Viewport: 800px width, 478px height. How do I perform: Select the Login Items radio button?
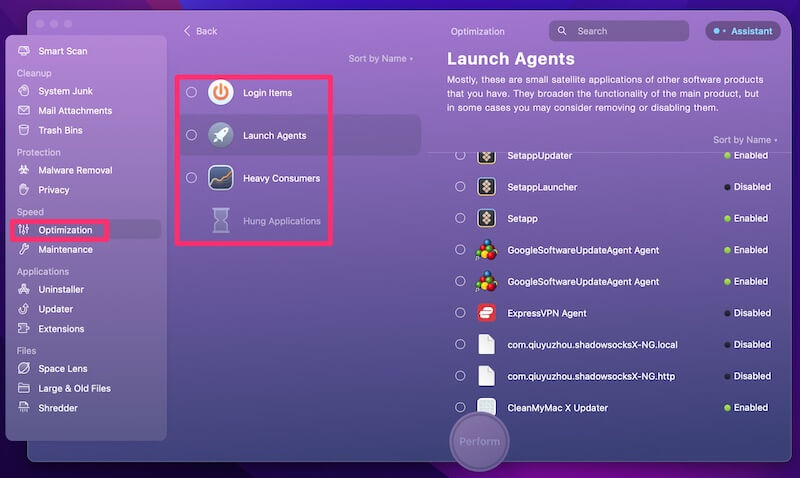[x=191, y=92]
